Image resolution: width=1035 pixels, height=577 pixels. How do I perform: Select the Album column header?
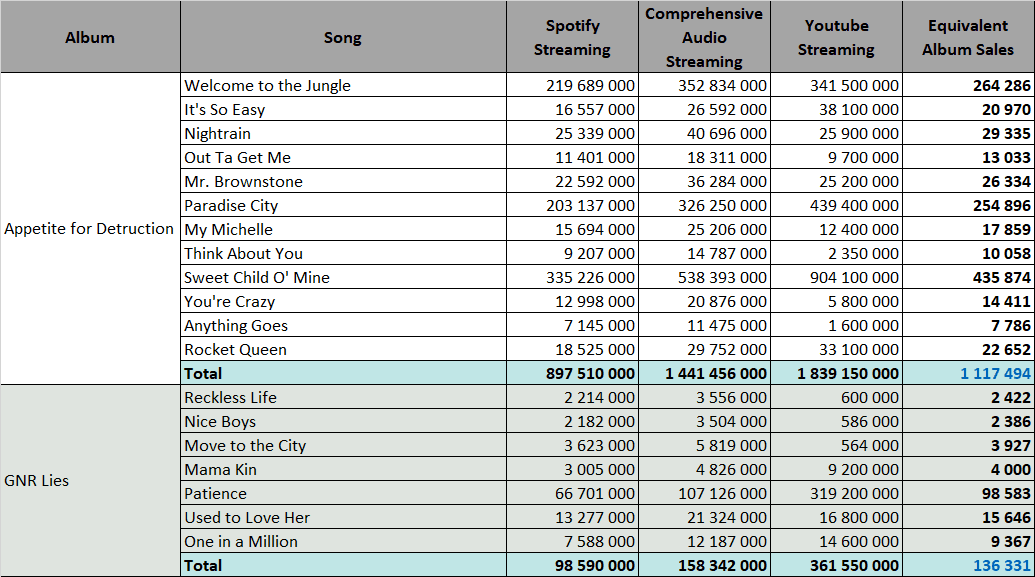pyautogui.click(x=90, y=37)
